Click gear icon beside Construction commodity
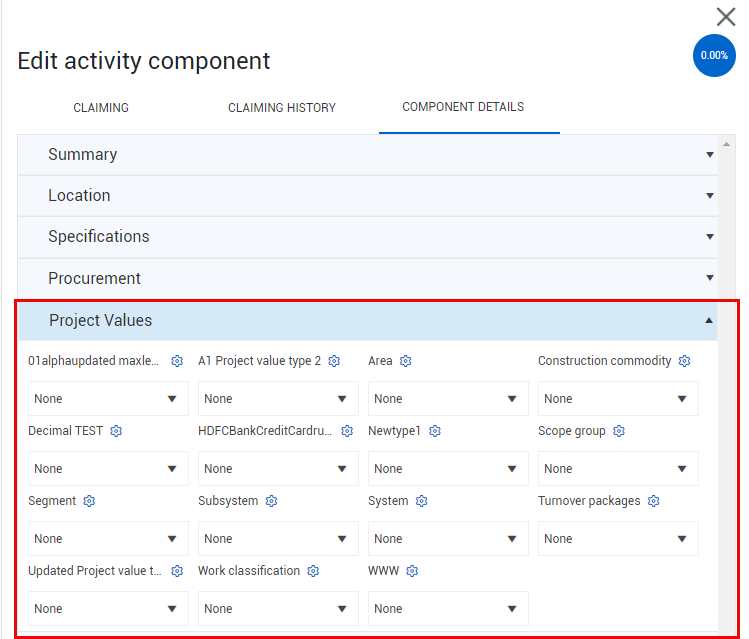 (685, 361)
